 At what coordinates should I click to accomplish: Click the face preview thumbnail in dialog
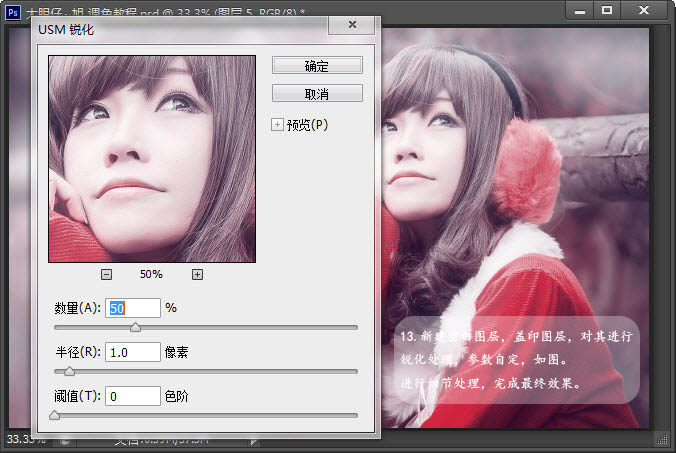pos(152,159)
